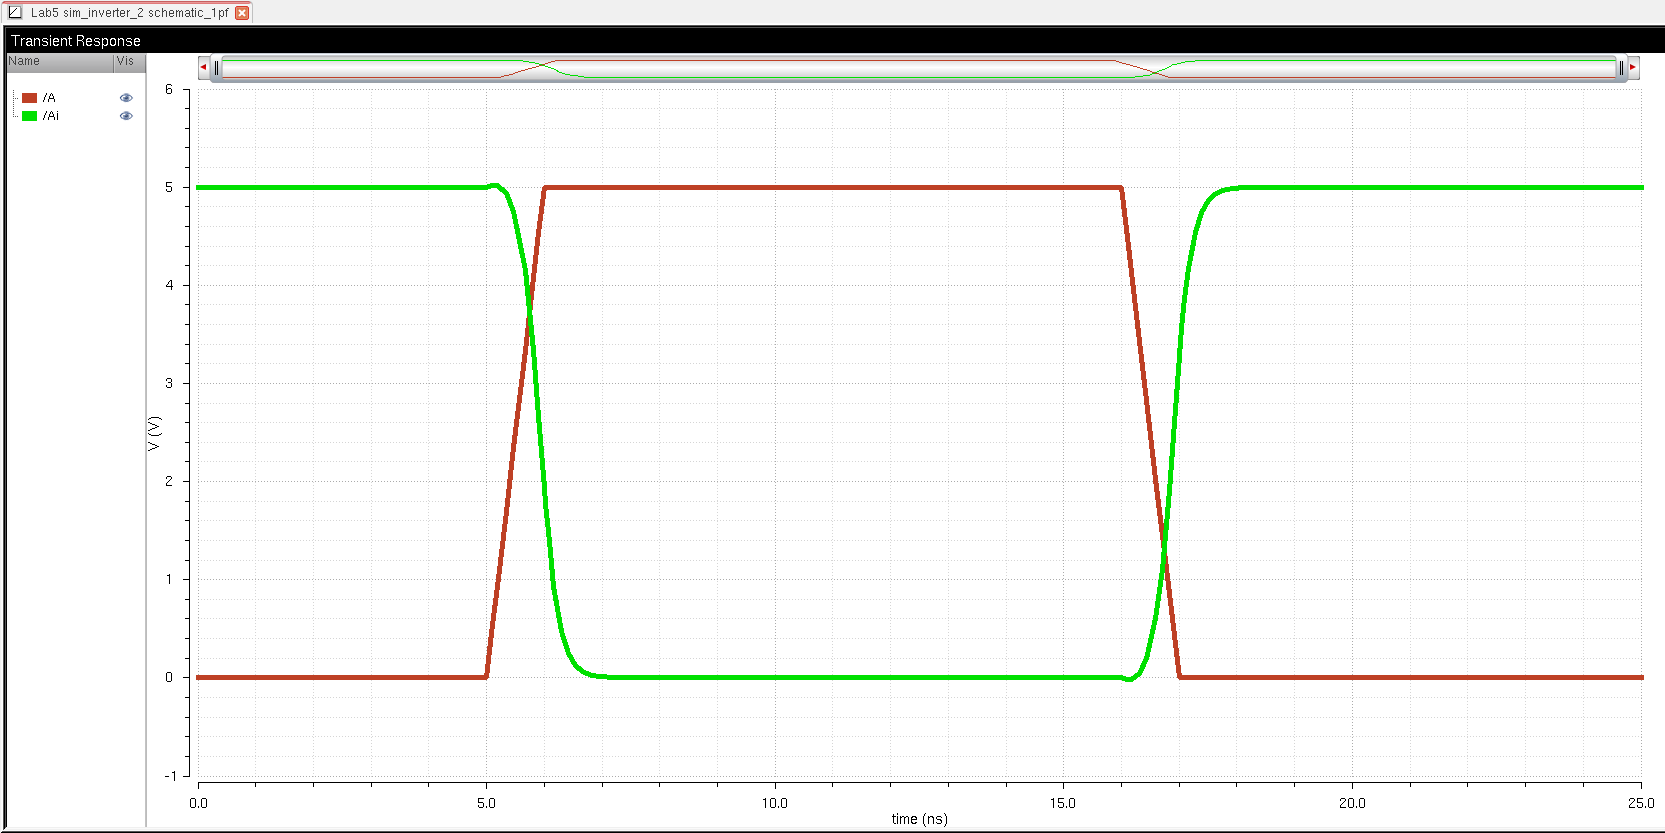Click the green color swatch for /Ai

30,116
